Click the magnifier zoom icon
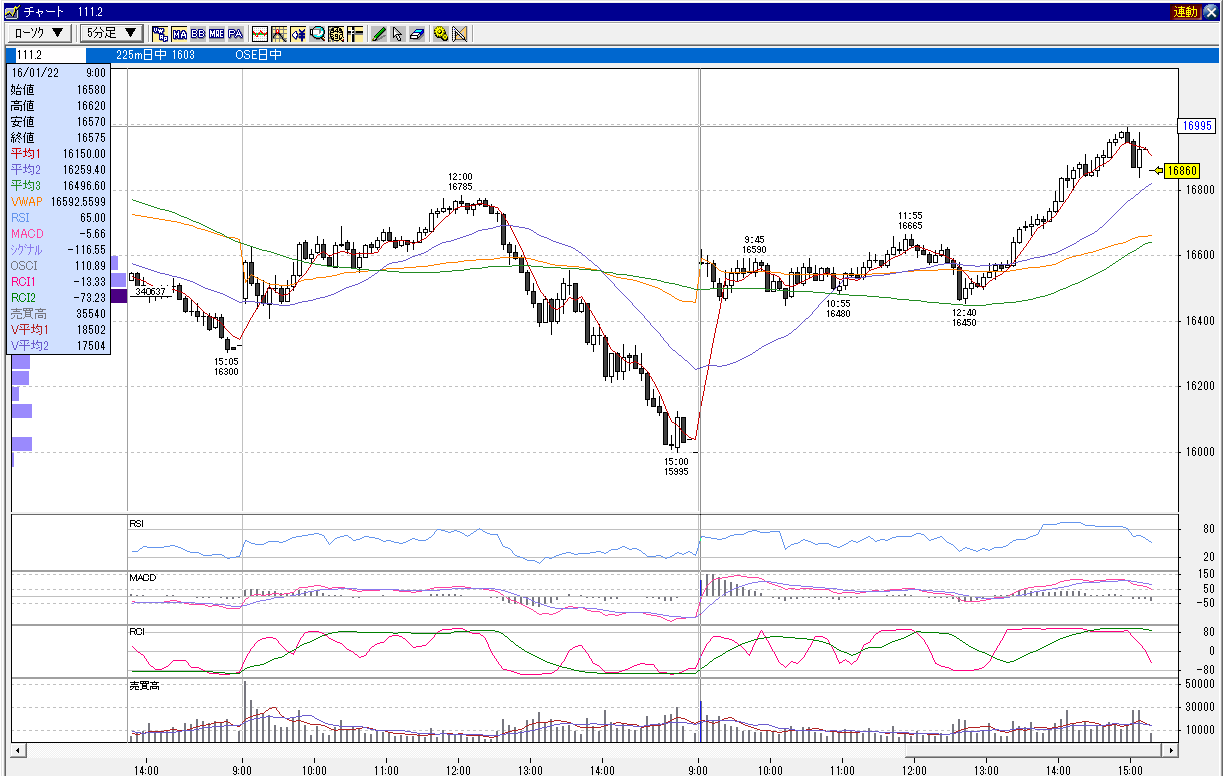This screenshot has height=776, width=1225. 317,33
